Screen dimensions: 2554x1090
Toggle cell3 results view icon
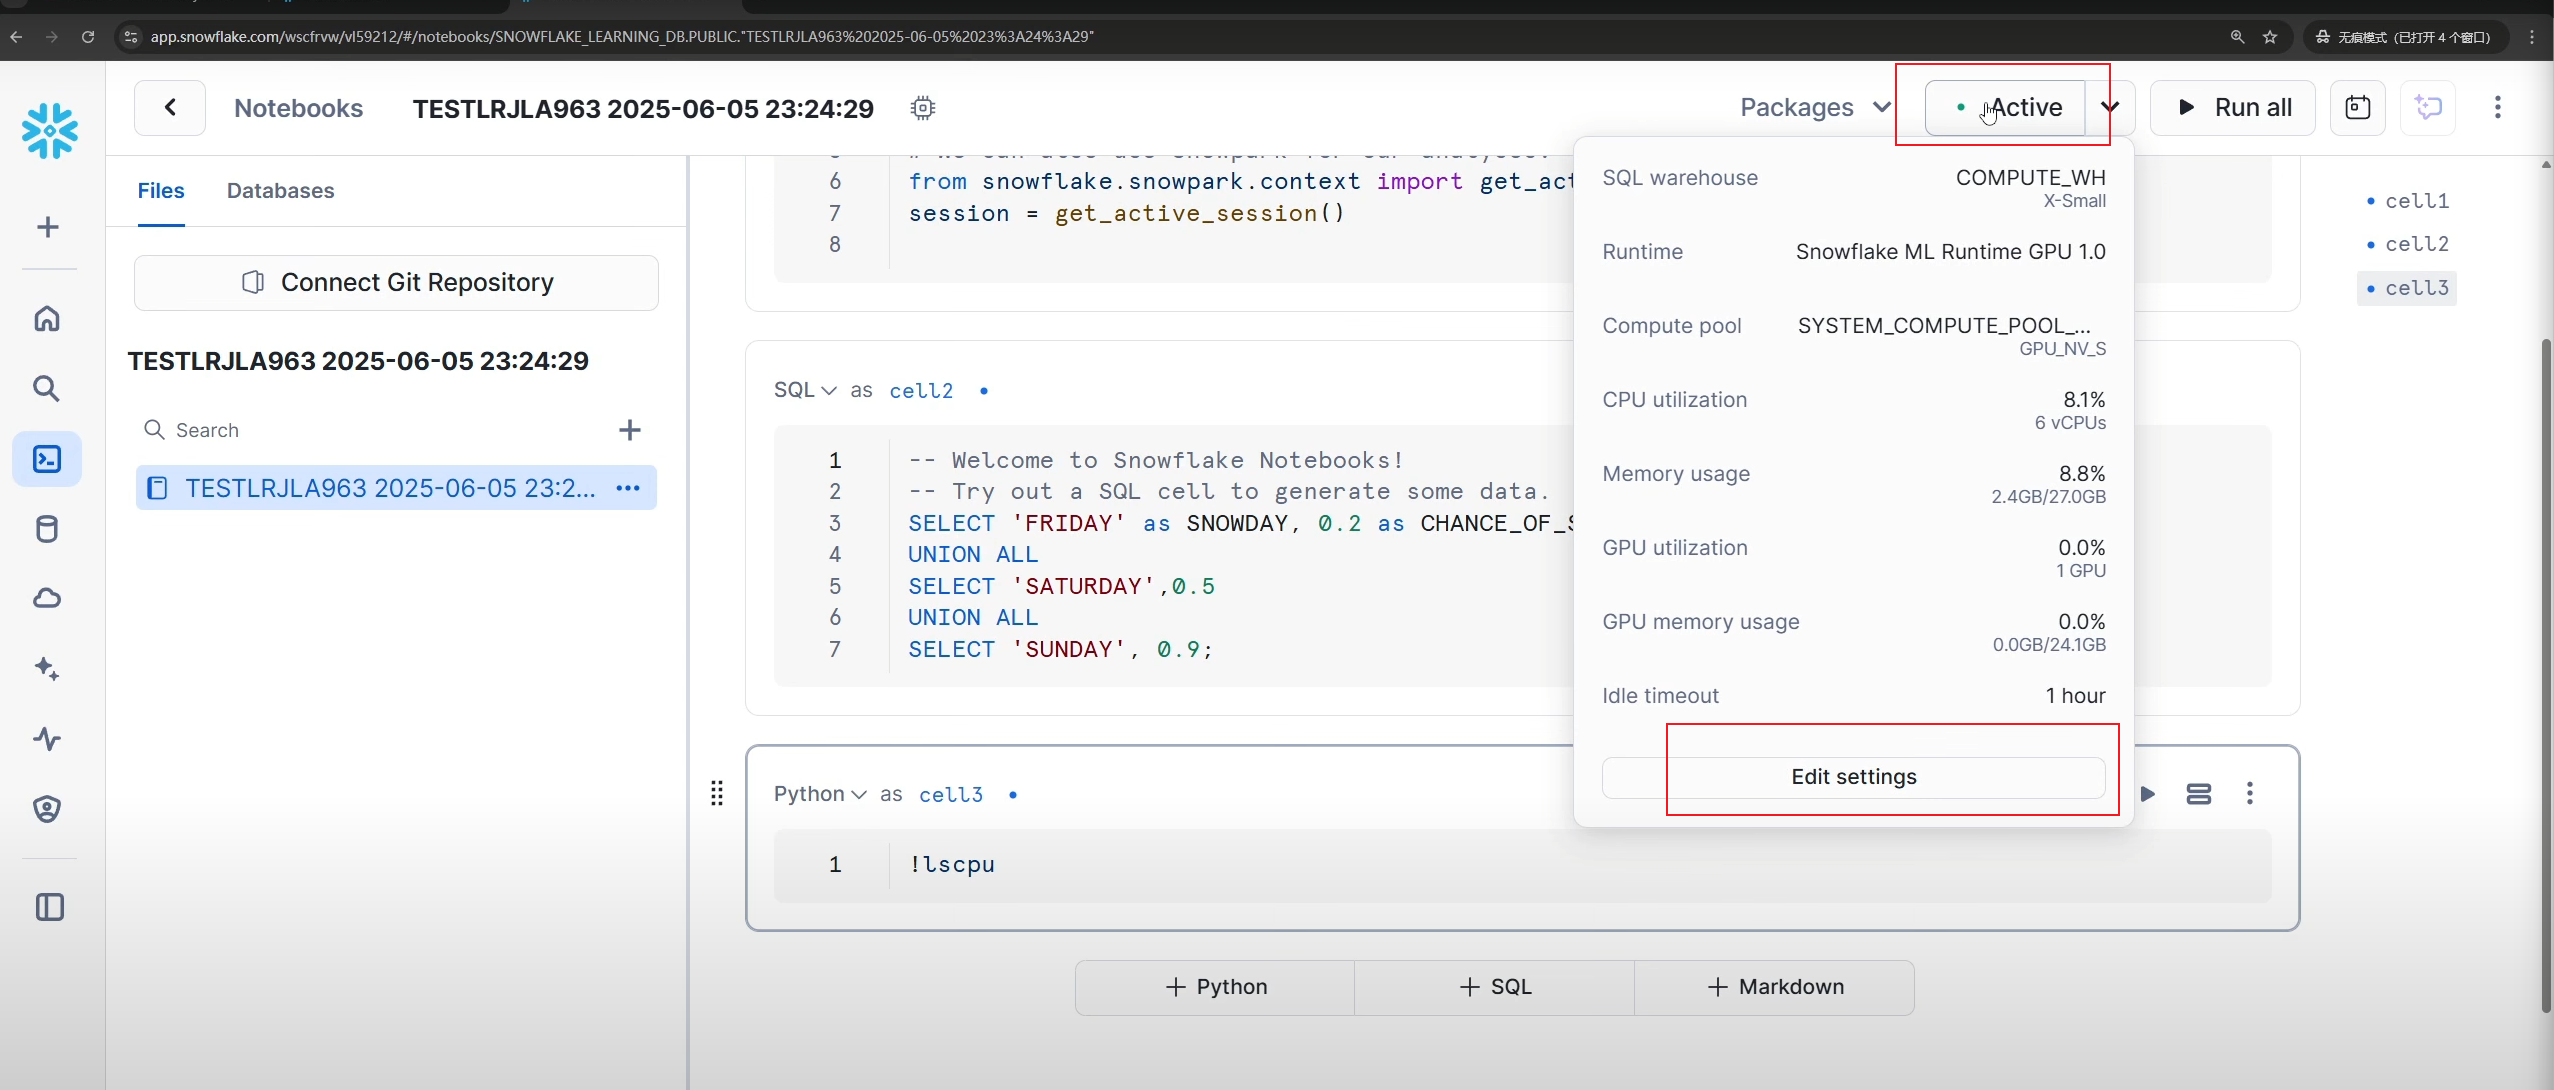(2198, 794)
